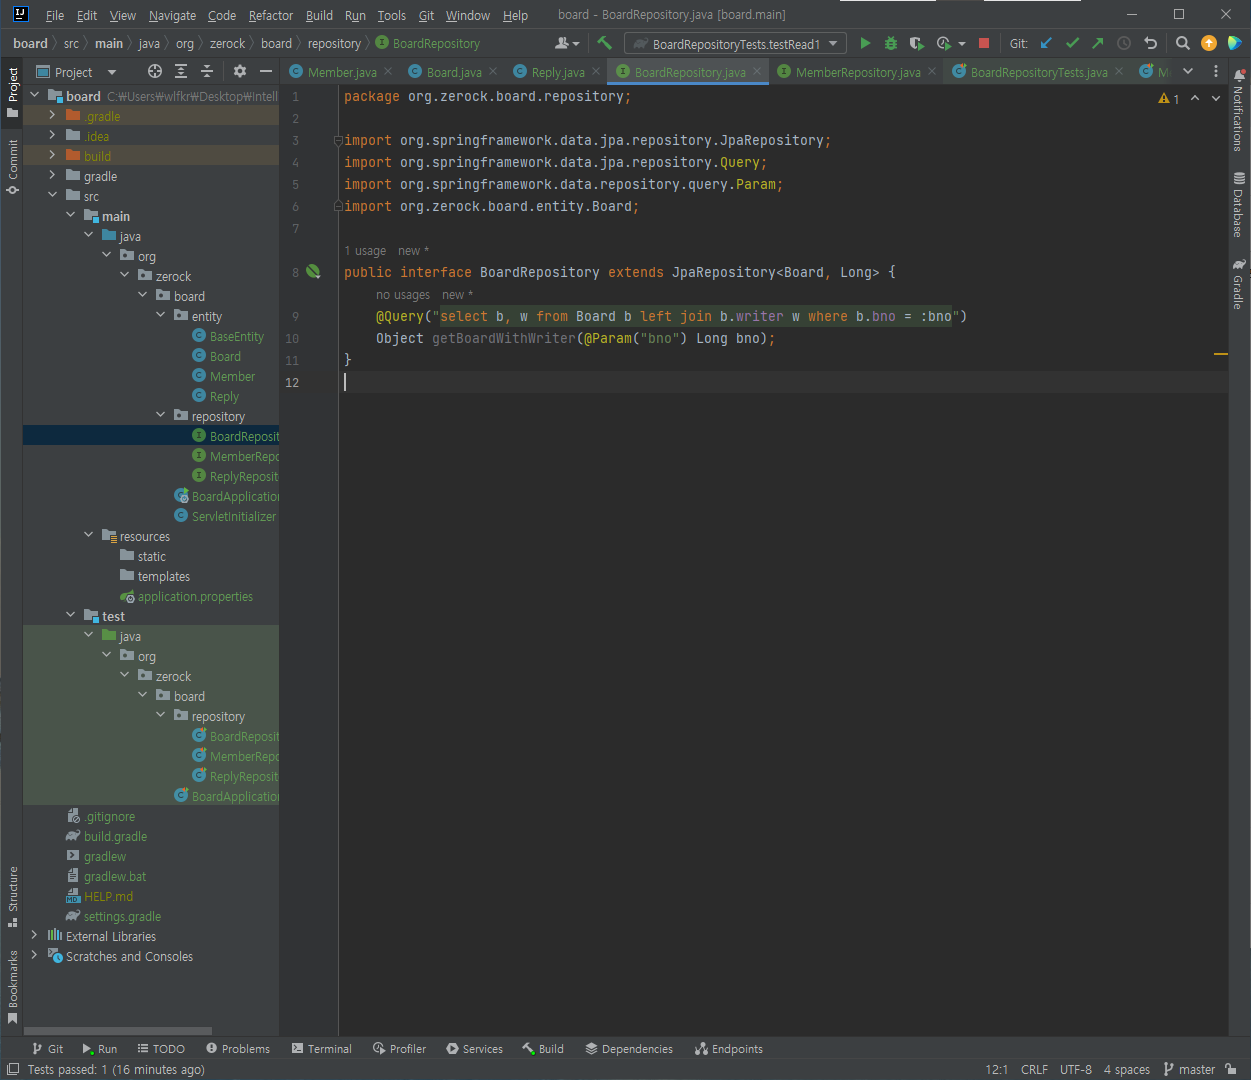Show hidden editor tabs list
This screenshot has width=1251, height=1080.
[x=1188, y=71]
